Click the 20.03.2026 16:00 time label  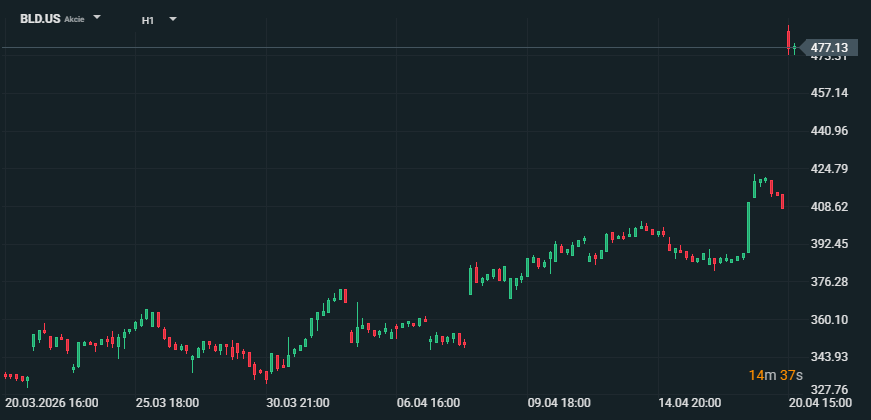[x=51, y=403]
